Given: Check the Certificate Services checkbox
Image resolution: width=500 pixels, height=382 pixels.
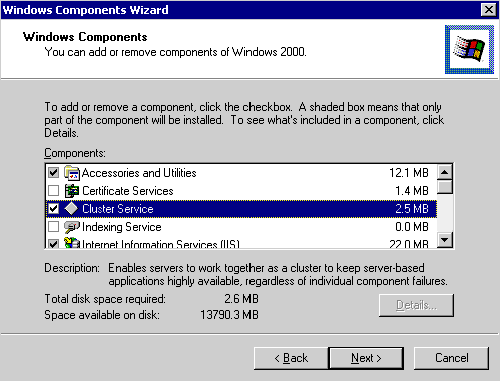Looking at the screenshot, I should click(54, 191).
